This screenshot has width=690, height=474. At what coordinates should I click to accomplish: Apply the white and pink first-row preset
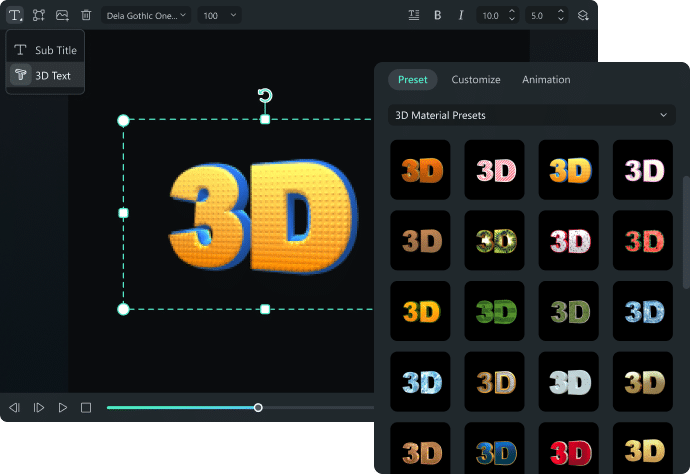point(643,170)
